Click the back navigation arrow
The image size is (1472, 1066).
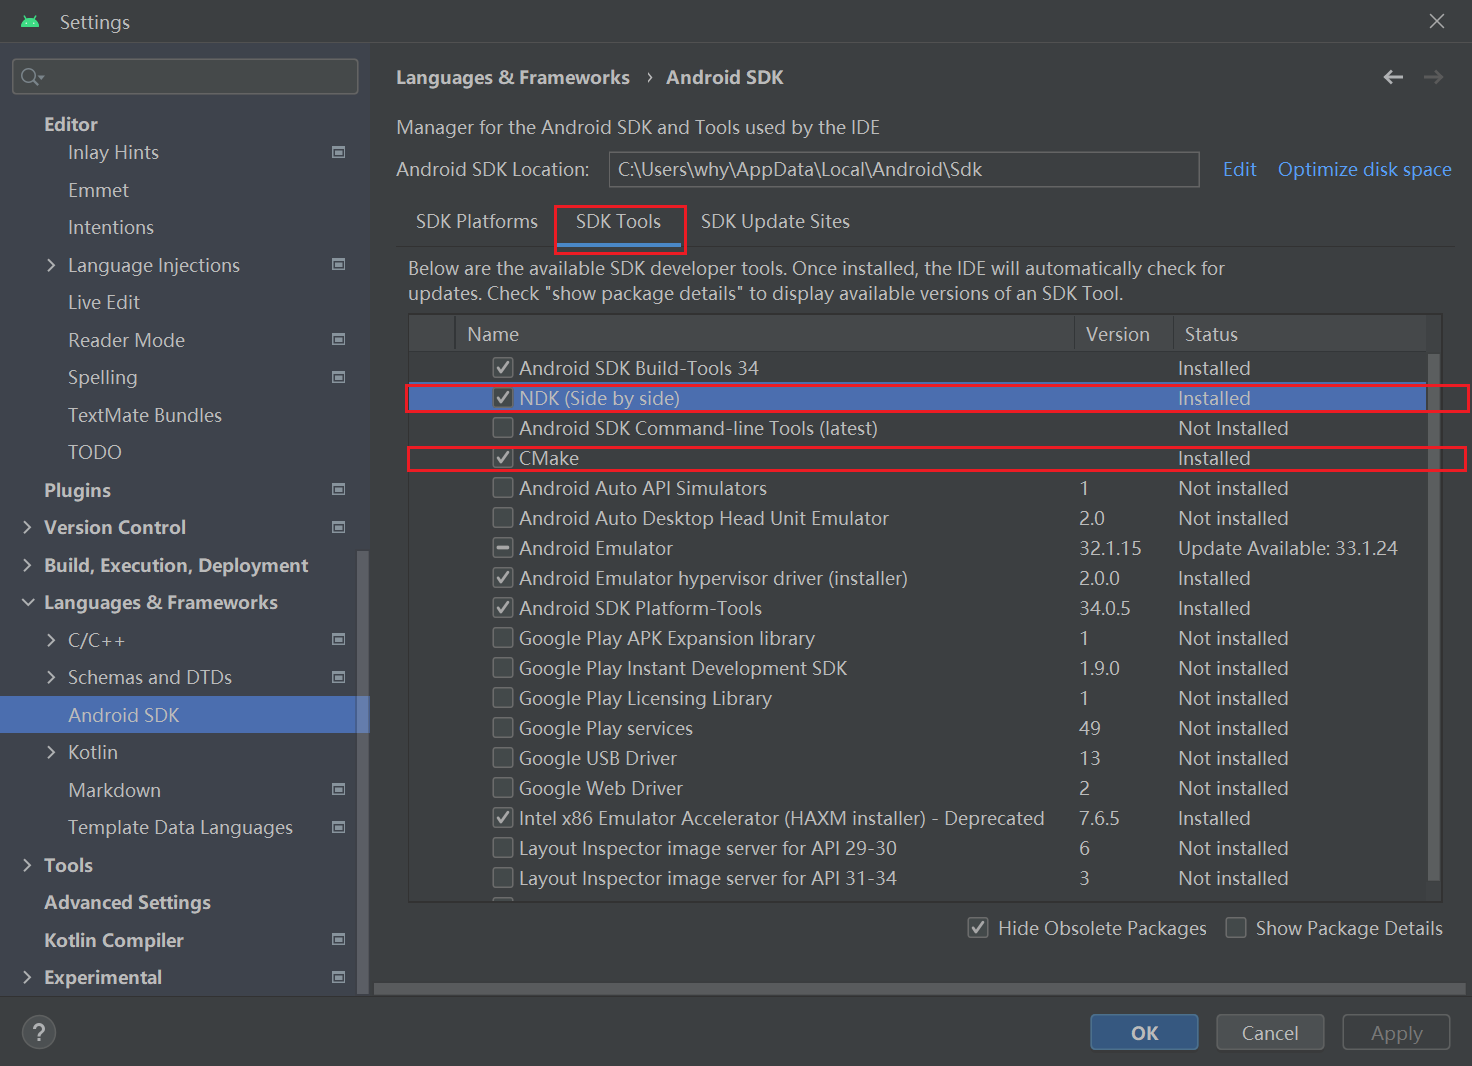[x=1393, y=77]
